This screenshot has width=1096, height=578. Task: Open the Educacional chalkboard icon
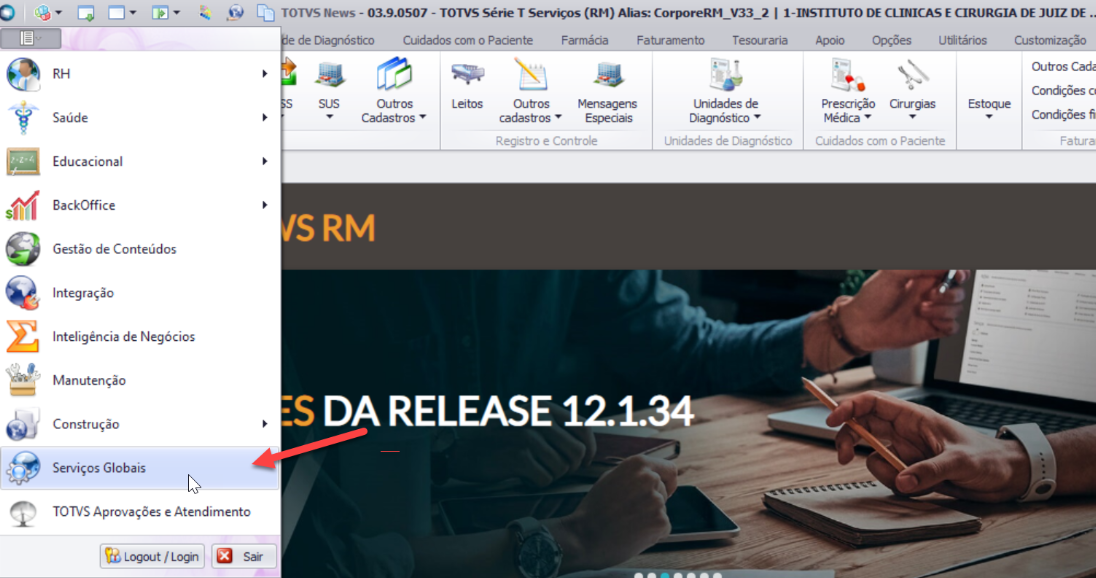coord(23,161)
